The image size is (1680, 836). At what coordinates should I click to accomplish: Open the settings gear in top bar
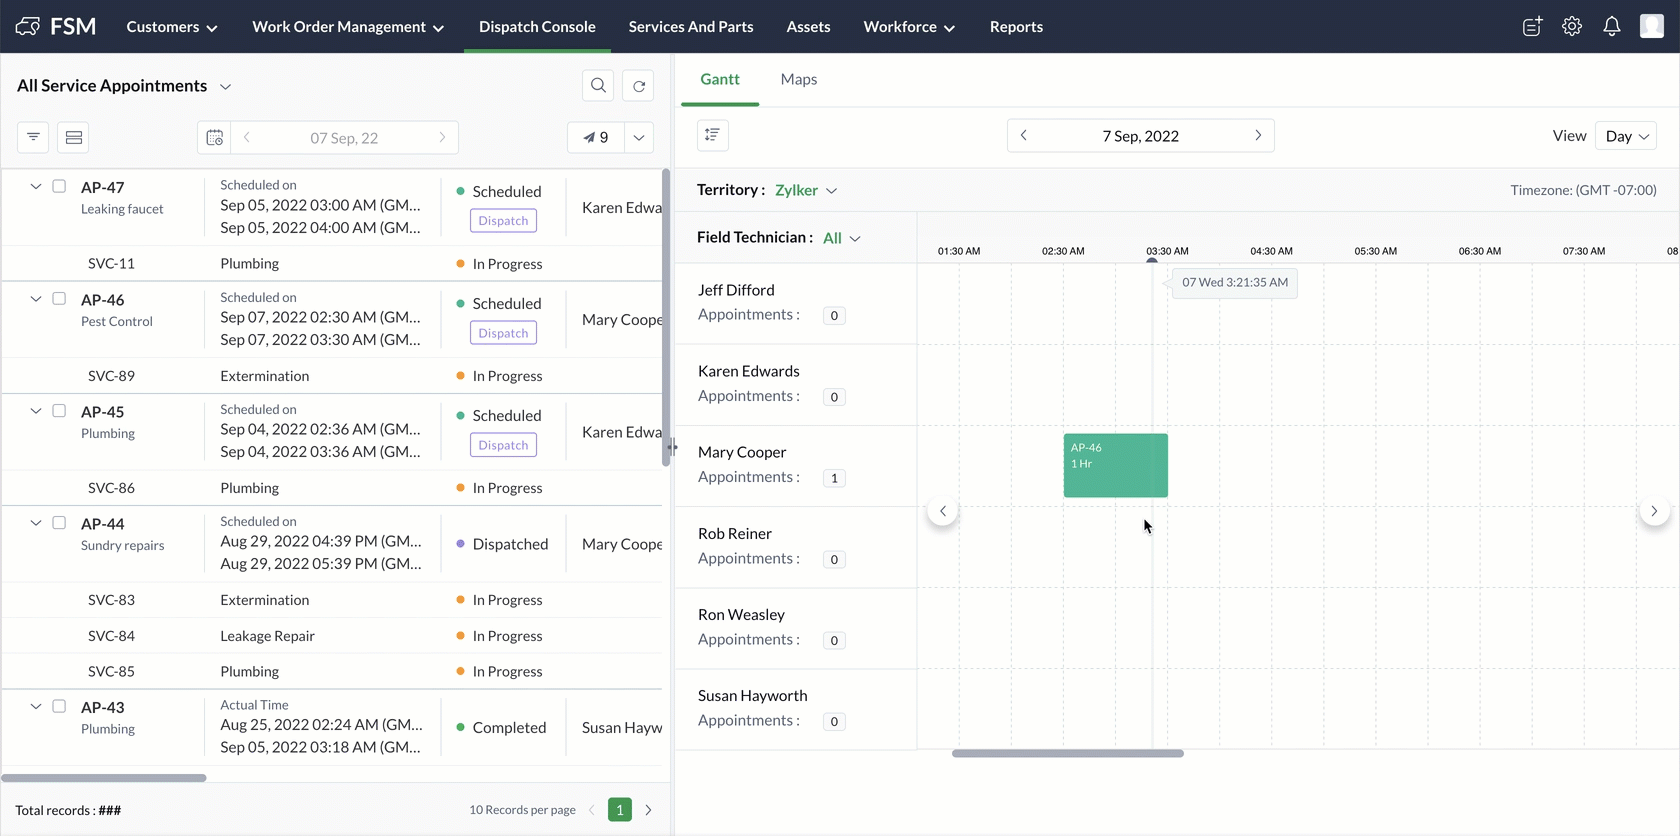1571,27
